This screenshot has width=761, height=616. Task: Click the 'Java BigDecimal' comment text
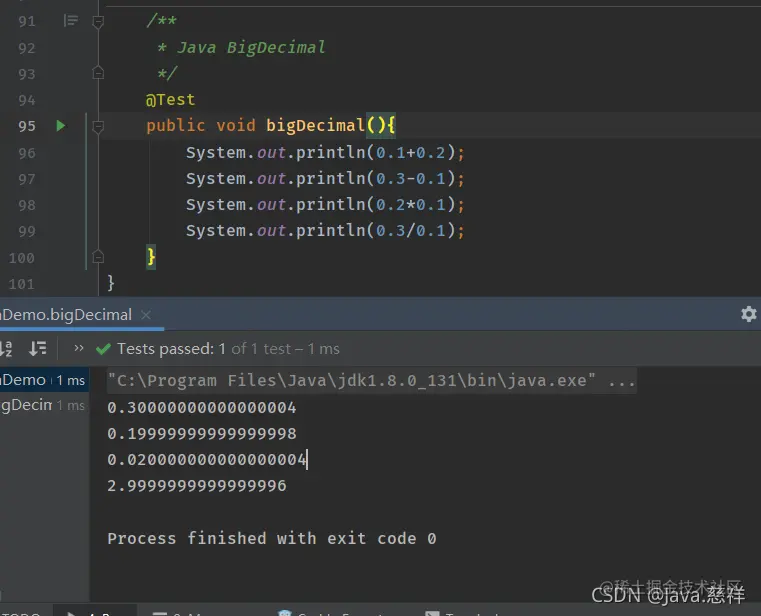tap(251, 48)
